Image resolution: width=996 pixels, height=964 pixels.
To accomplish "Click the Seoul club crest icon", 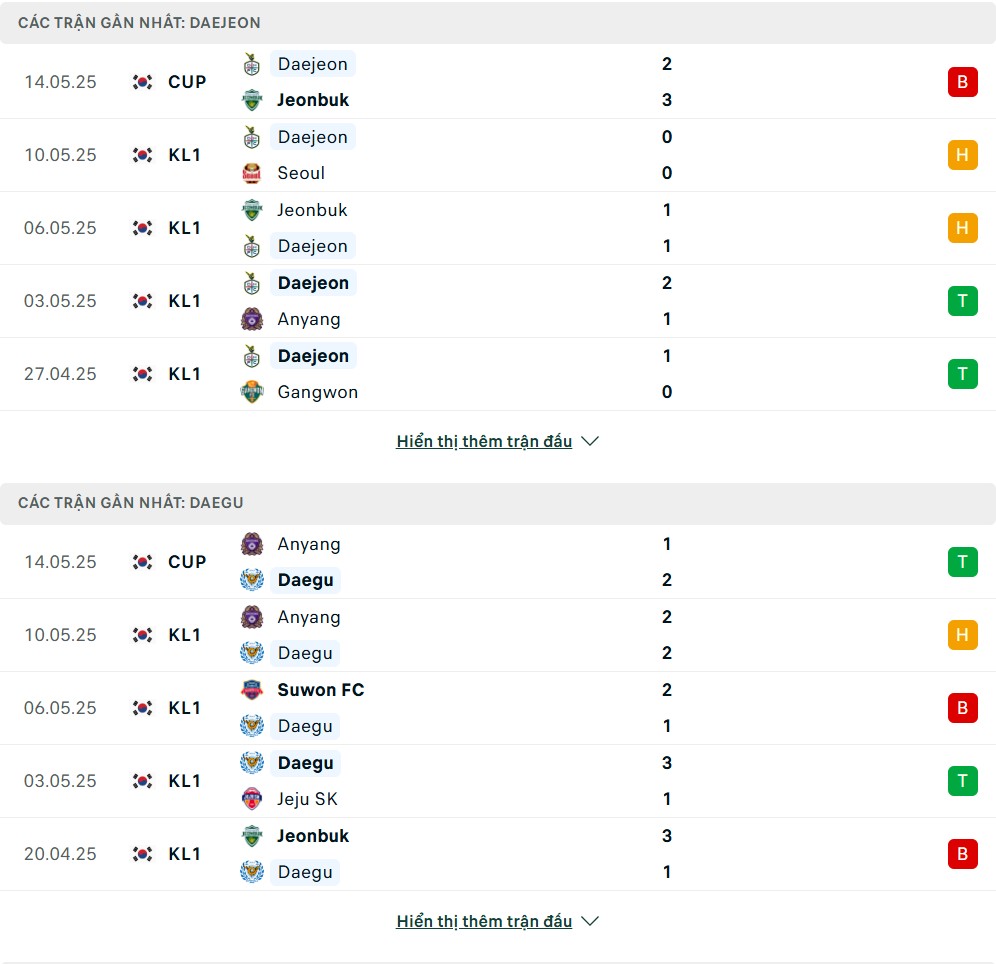I will pos(252,173).
